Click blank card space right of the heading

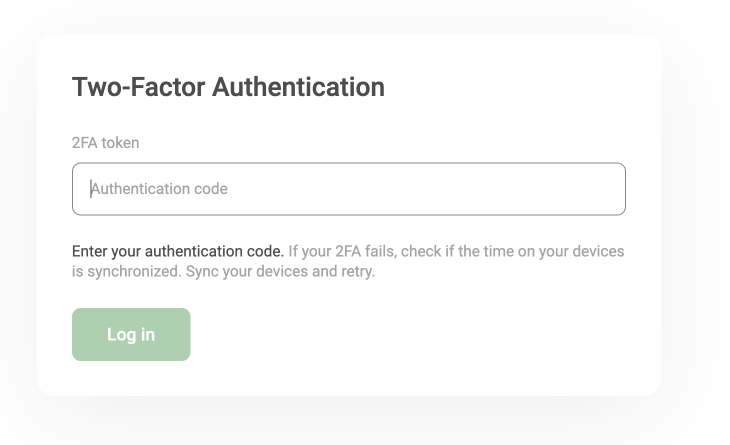click(x=512, y=87)
